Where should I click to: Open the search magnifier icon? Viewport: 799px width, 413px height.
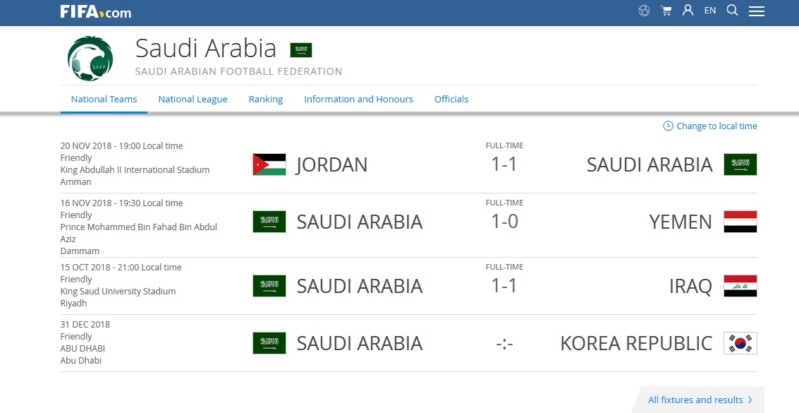[732, 10]
